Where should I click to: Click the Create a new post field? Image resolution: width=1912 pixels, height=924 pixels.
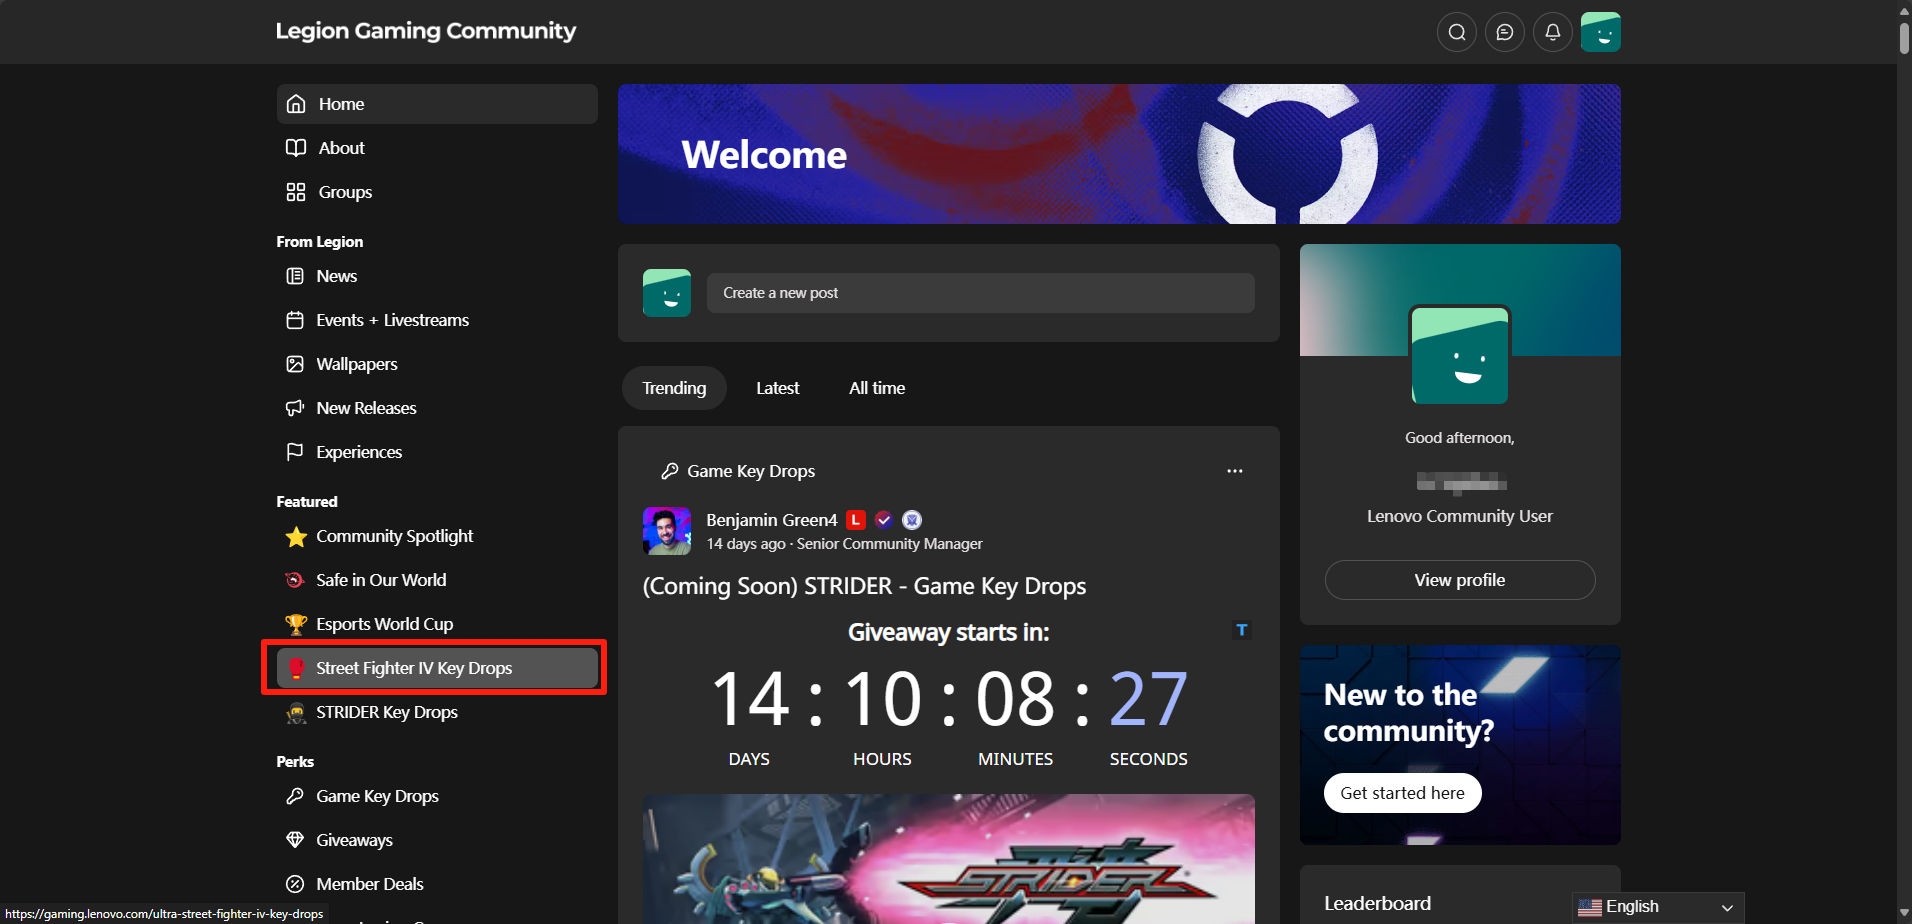[x=981, y=293]
